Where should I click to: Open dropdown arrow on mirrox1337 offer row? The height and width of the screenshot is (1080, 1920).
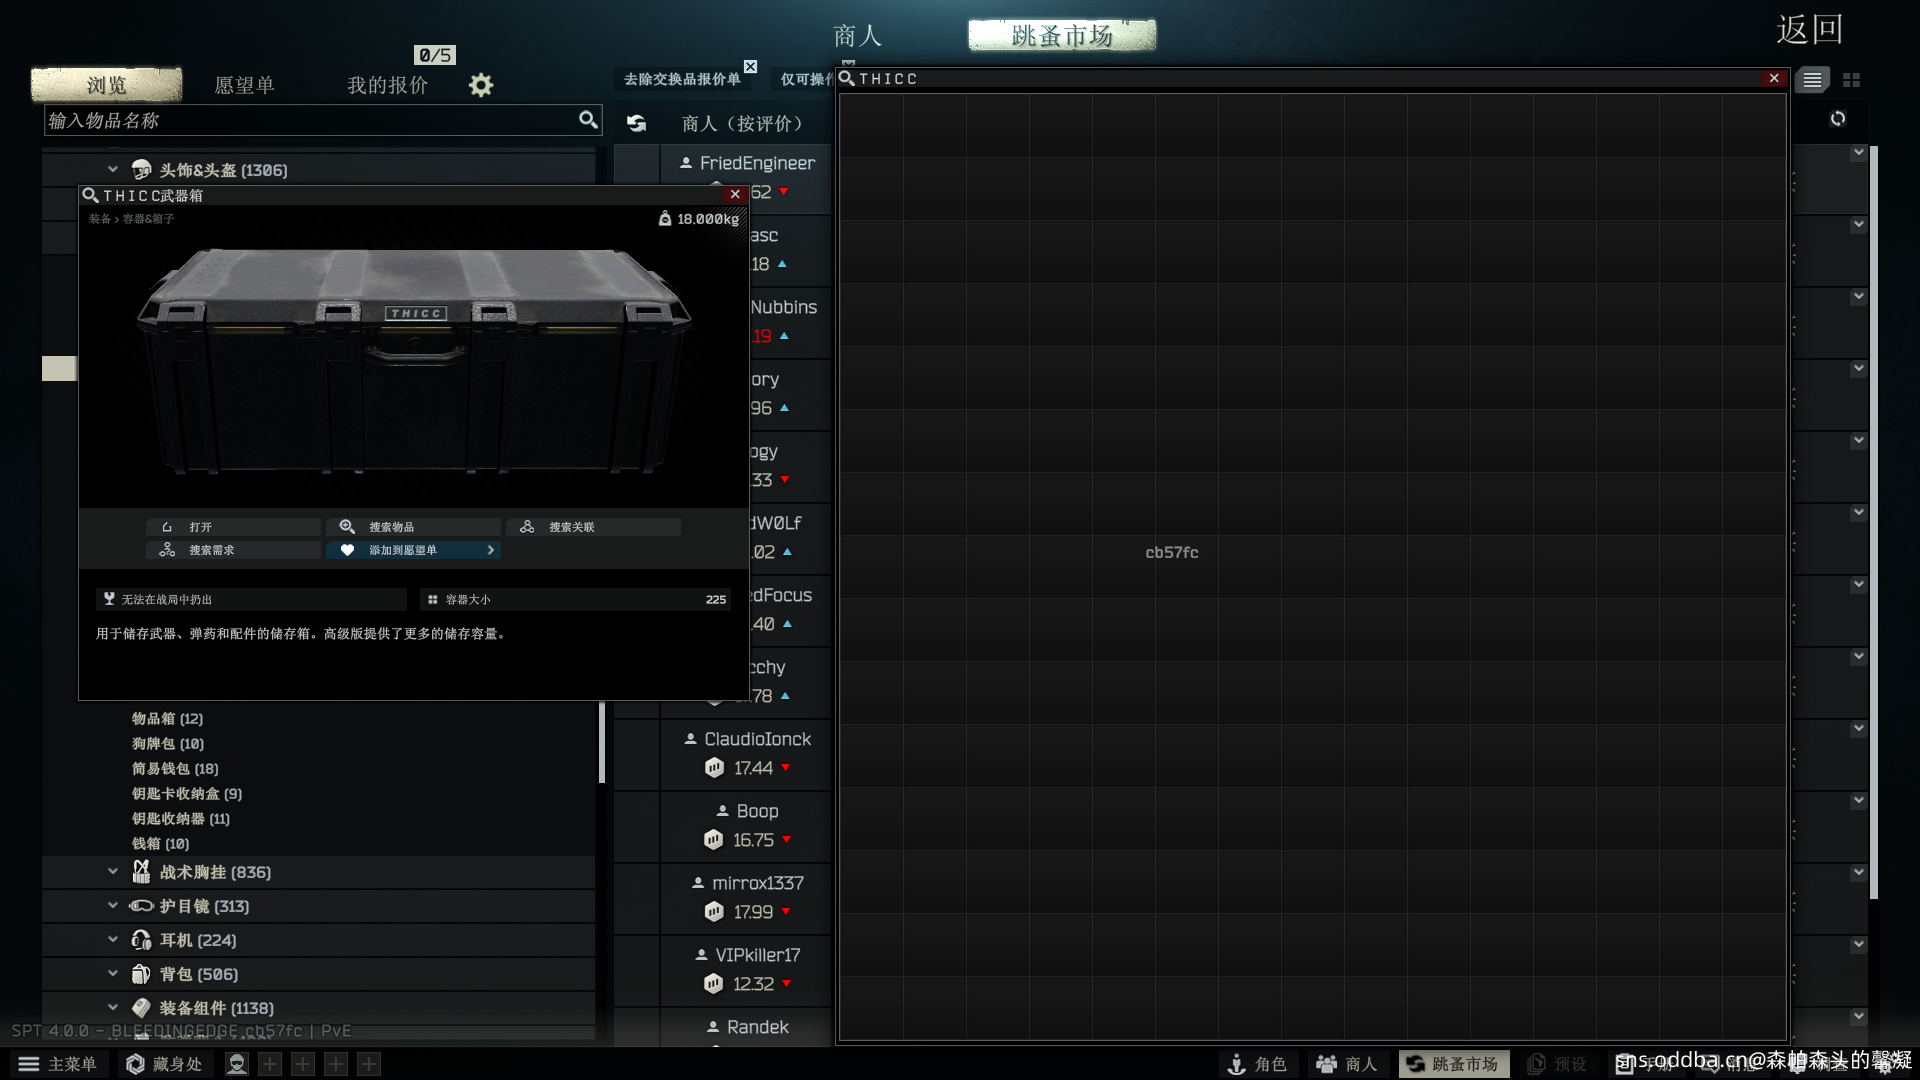pyautogui.click(x=1858, y=872)
